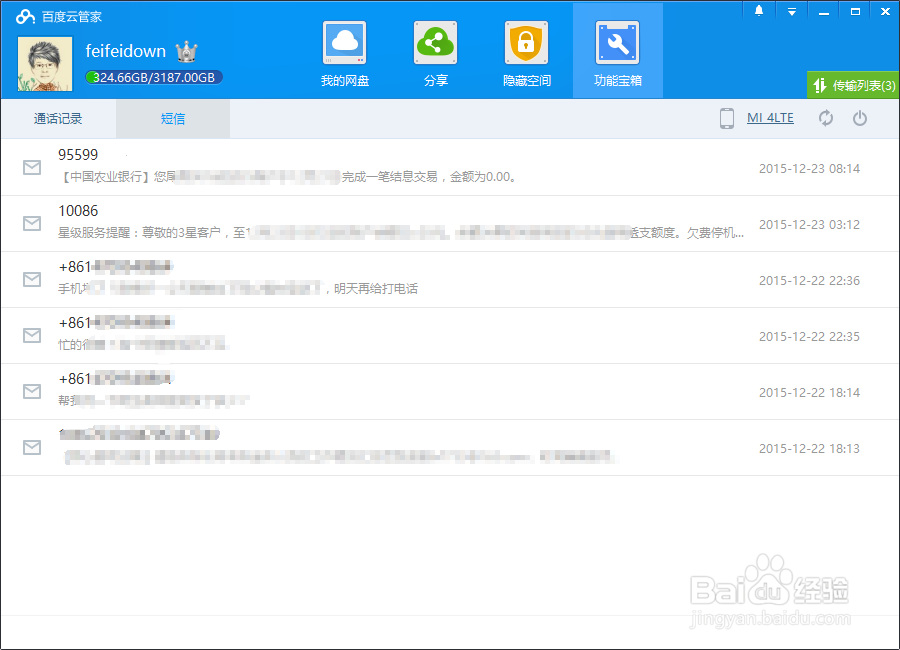Image resolution: width=900 pixels, height=650 pixels.
Task: Select sender number 95599
Action: [78, 155]
